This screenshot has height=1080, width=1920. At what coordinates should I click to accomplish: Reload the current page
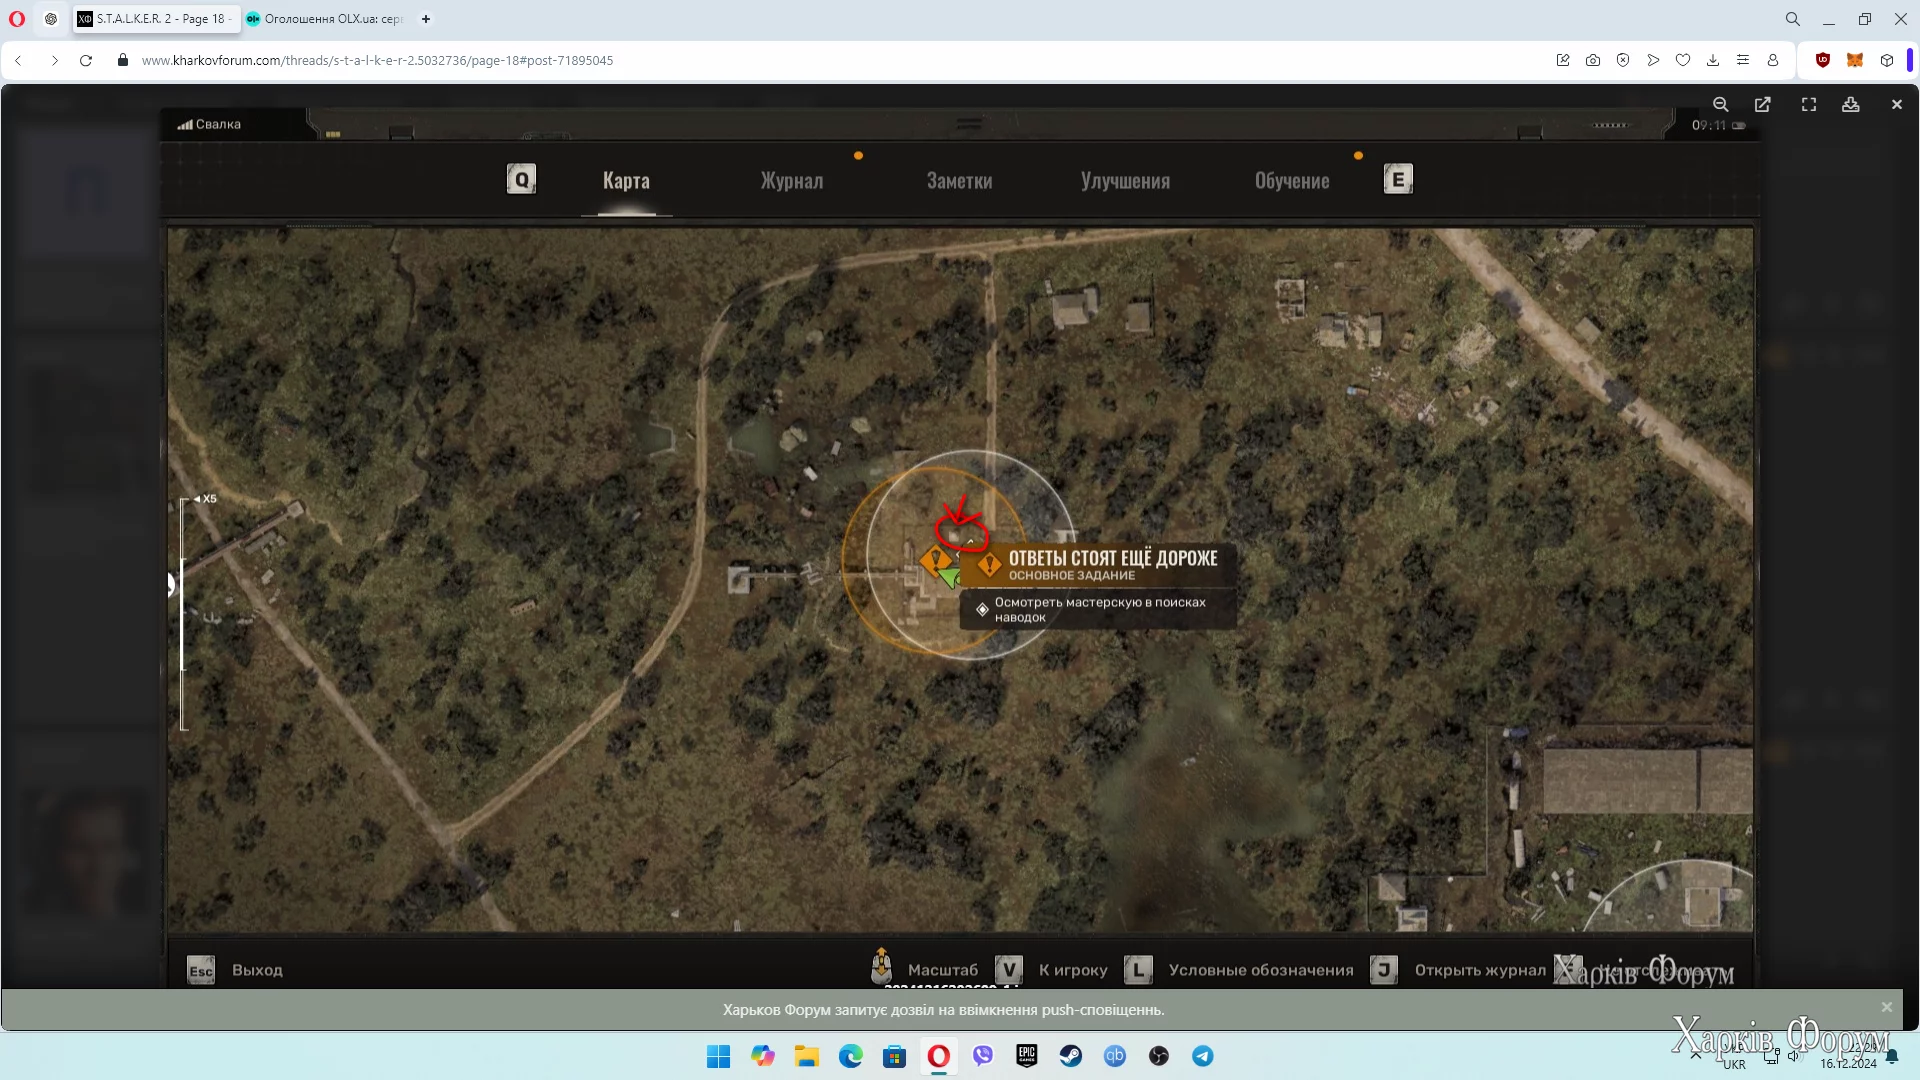tap(86, 60)
